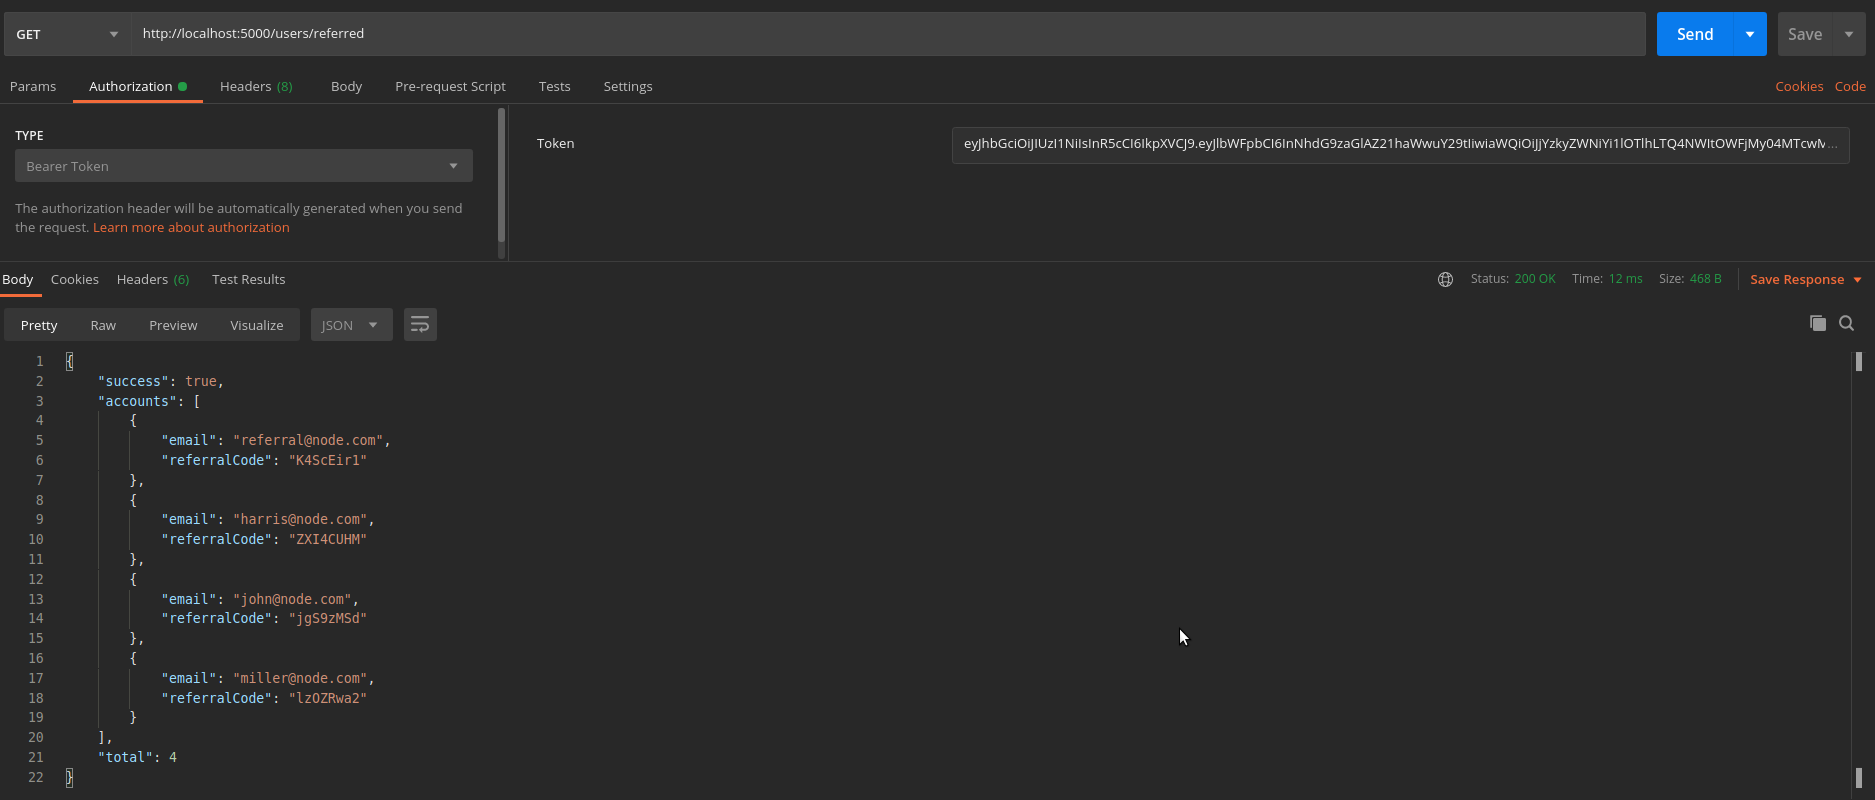
Task: Click the Token input field
Action: [x=1399, y=144]
